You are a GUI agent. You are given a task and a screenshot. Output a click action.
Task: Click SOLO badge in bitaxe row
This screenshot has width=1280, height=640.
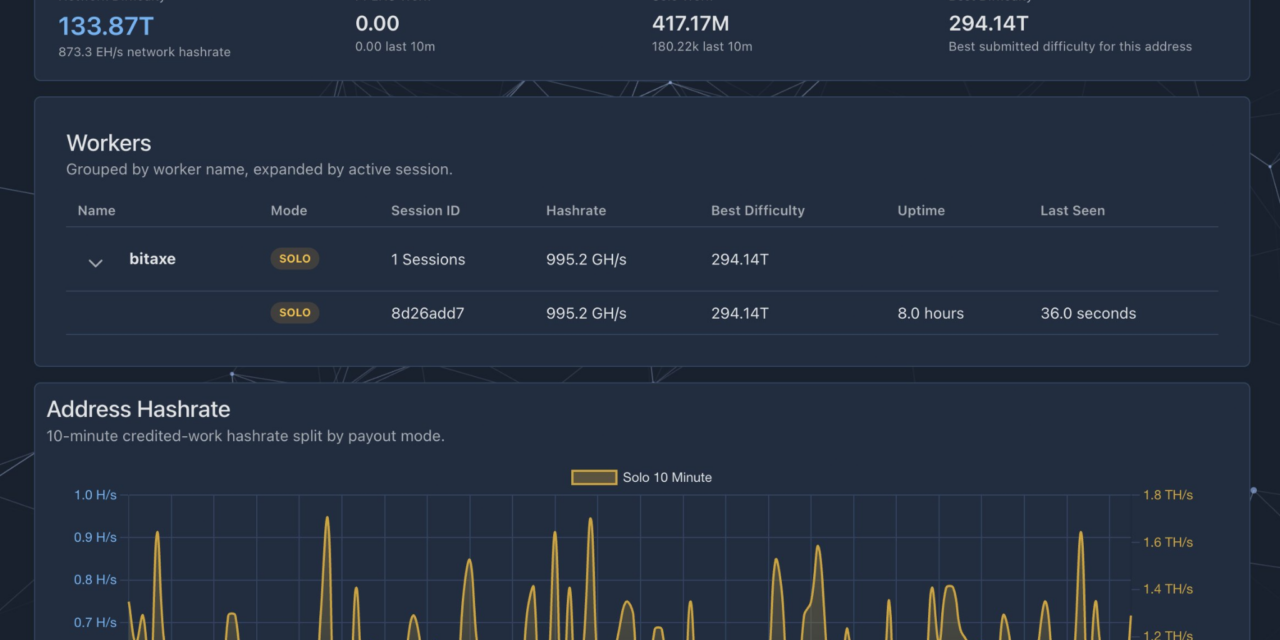(295, 259)
